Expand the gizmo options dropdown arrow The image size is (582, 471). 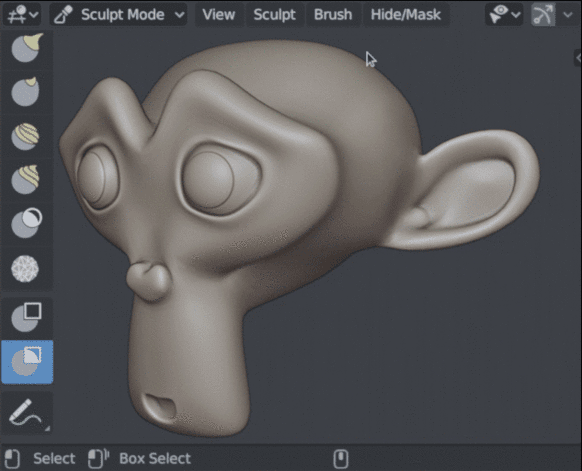[568, 14]
